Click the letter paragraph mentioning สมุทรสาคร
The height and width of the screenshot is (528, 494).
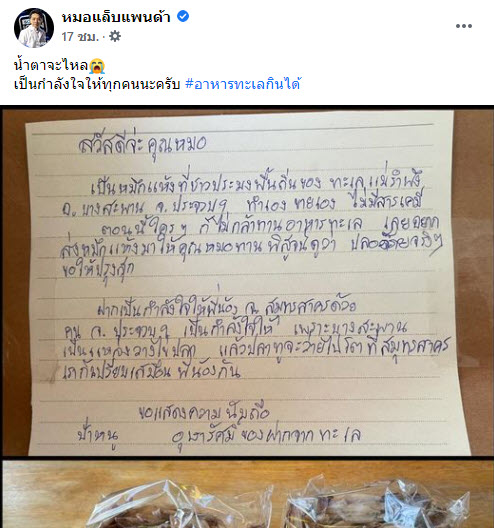[256, 339]
